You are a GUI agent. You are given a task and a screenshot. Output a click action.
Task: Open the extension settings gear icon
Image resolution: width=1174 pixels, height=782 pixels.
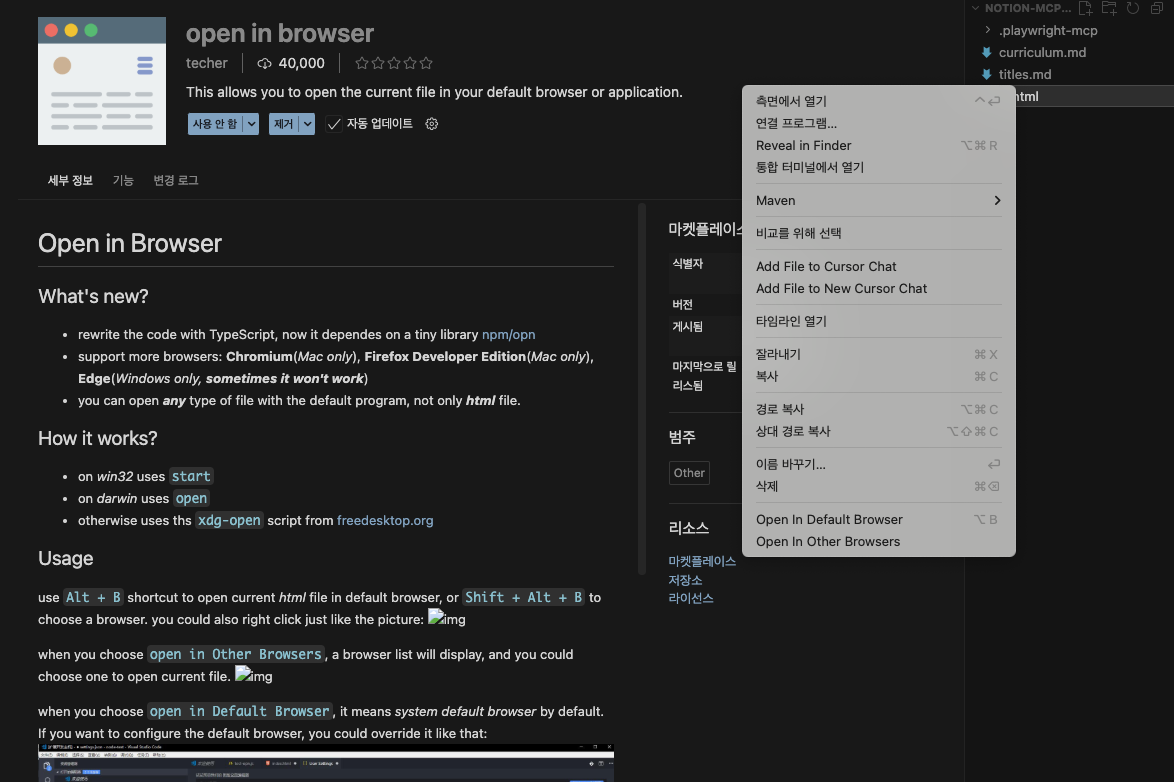[431, 124]
